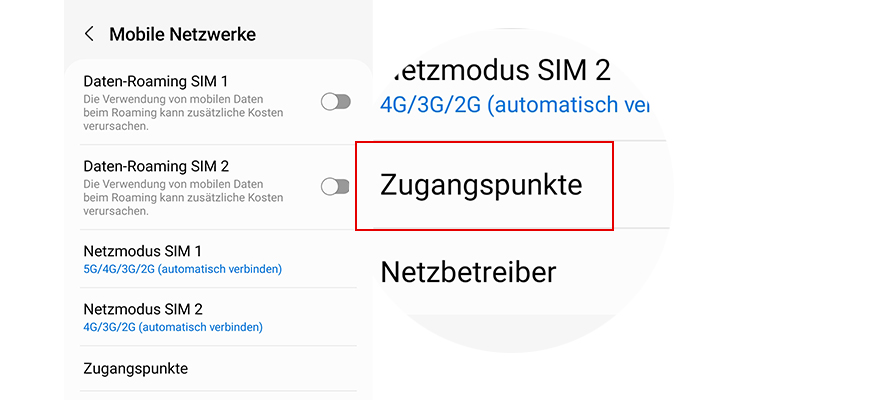Image resolution: width=879 pixels, height=400 pixels.
Task: Open Zugangspunkte in the left settings list
Action: tap(136, 368)
